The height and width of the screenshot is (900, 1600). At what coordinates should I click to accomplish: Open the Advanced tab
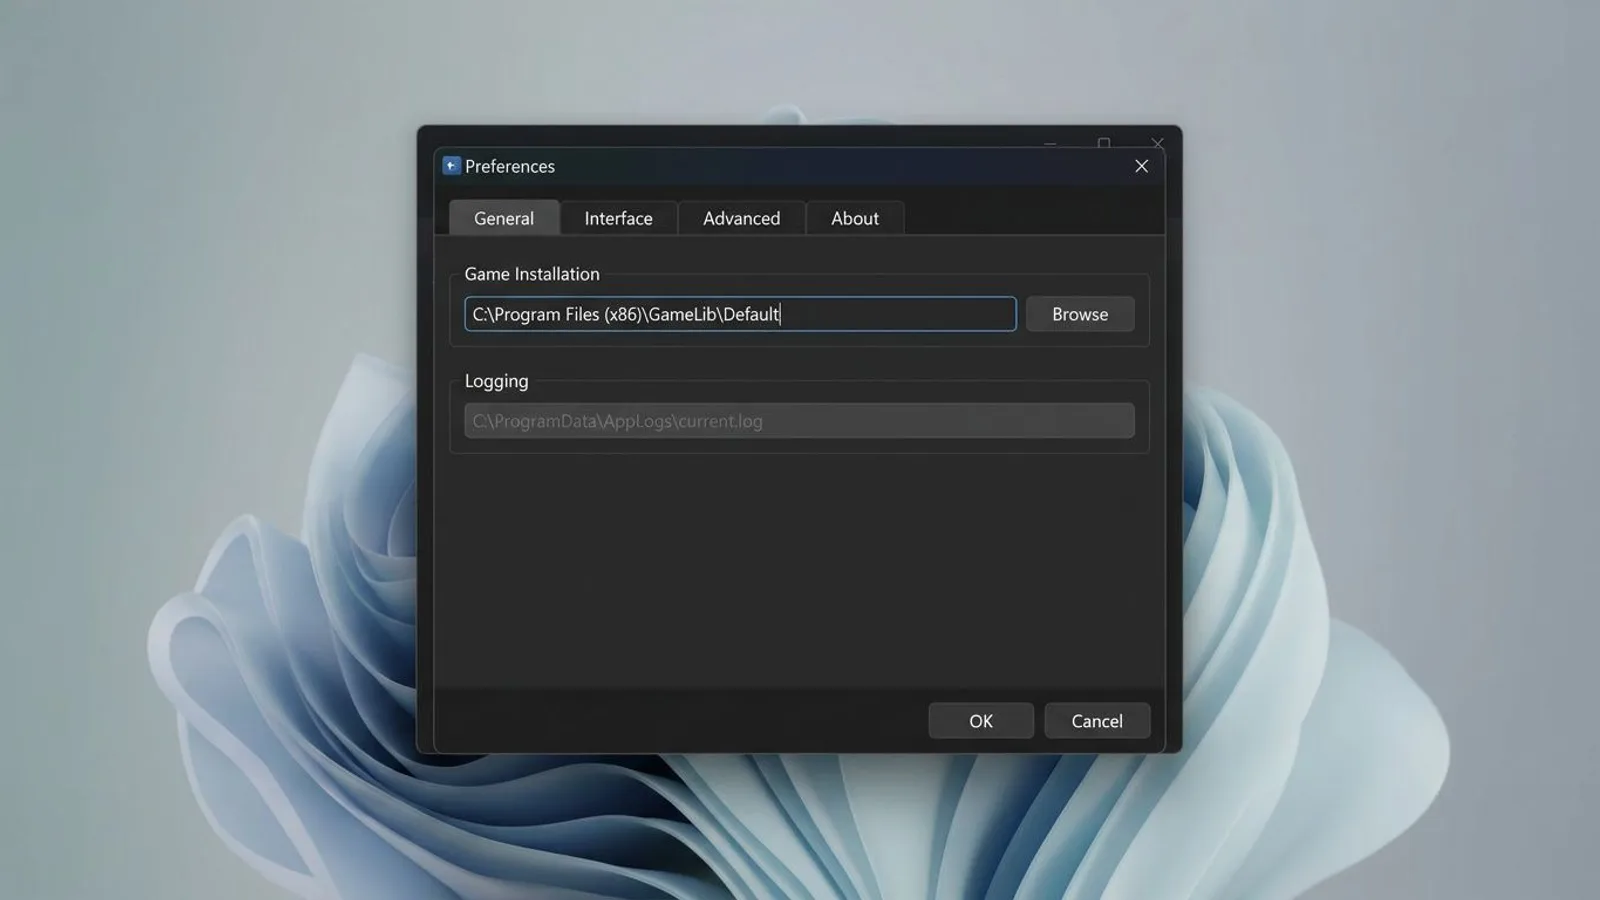point(741,218)
